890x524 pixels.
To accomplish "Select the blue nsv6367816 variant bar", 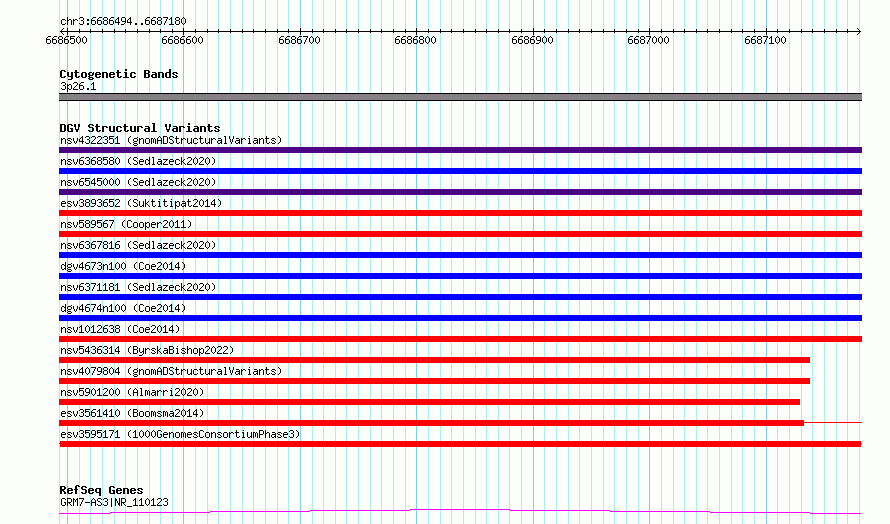I will 460,255.
